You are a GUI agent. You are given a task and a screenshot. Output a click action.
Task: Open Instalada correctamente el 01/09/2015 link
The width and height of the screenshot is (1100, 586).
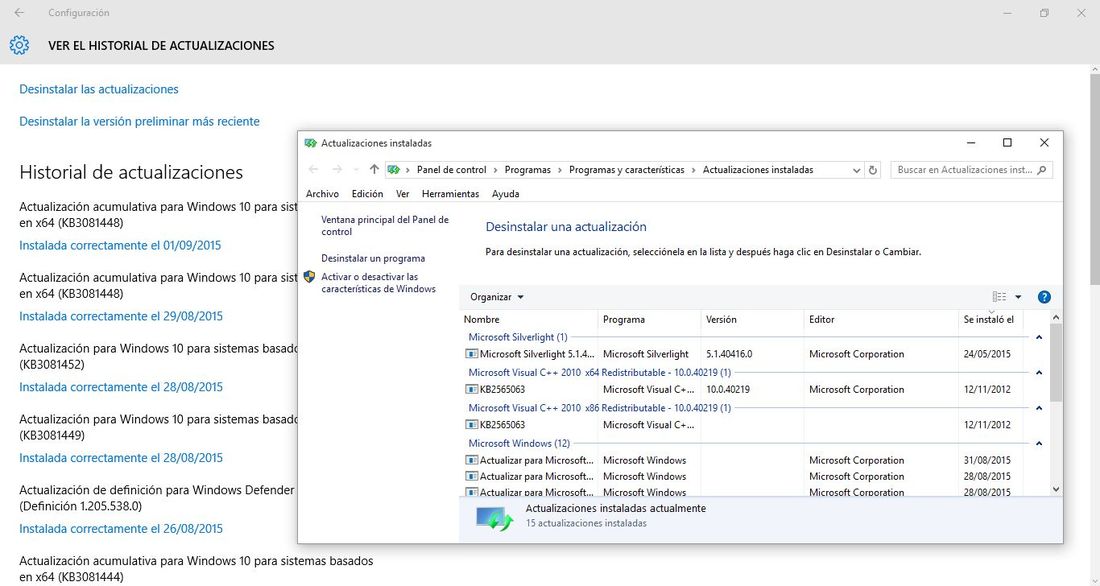[x=120, y=246]
